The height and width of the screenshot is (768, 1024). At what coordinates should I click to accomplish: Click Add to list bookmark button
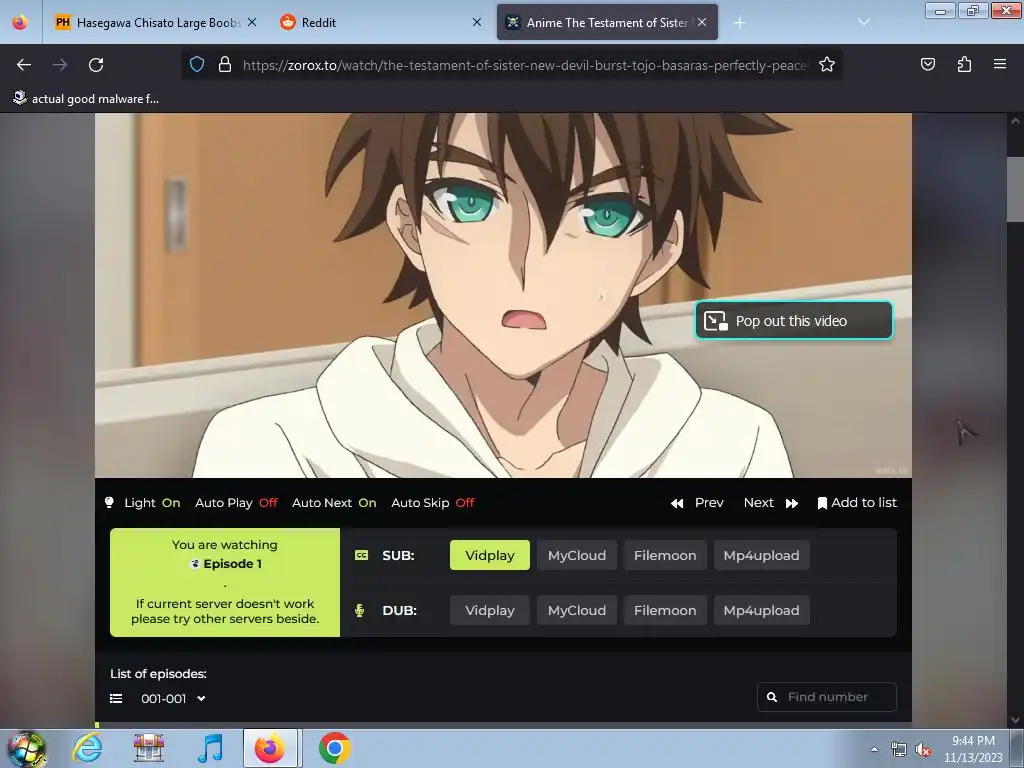(x=857, y=503)
